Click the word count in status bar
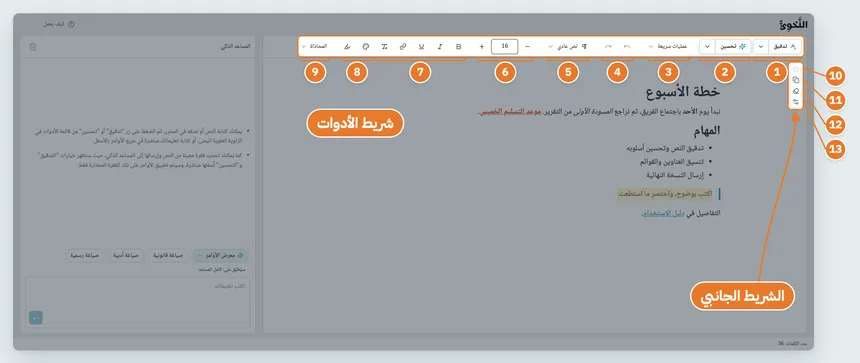The width and height of the screenshot is (860, 363). pyautogui.click(x=792, y=343)
